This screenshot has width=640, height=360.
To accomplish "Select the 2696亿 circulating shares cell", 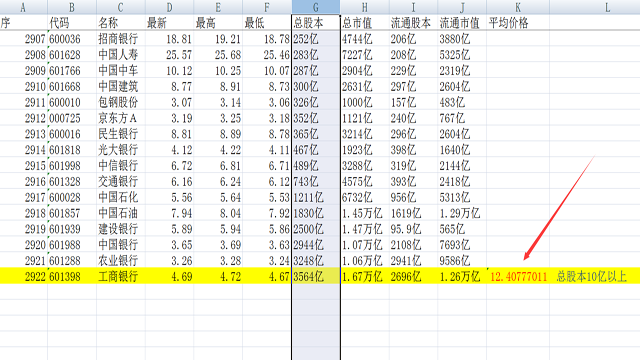I will tap(413, 276).
